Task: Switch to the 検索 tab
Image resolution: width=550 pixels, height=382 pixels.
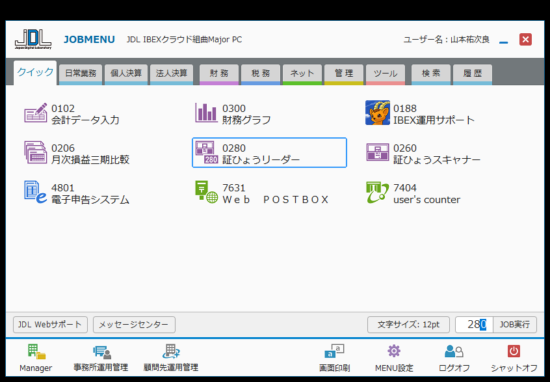Action: pyautogui.click(x=431, y=74)
